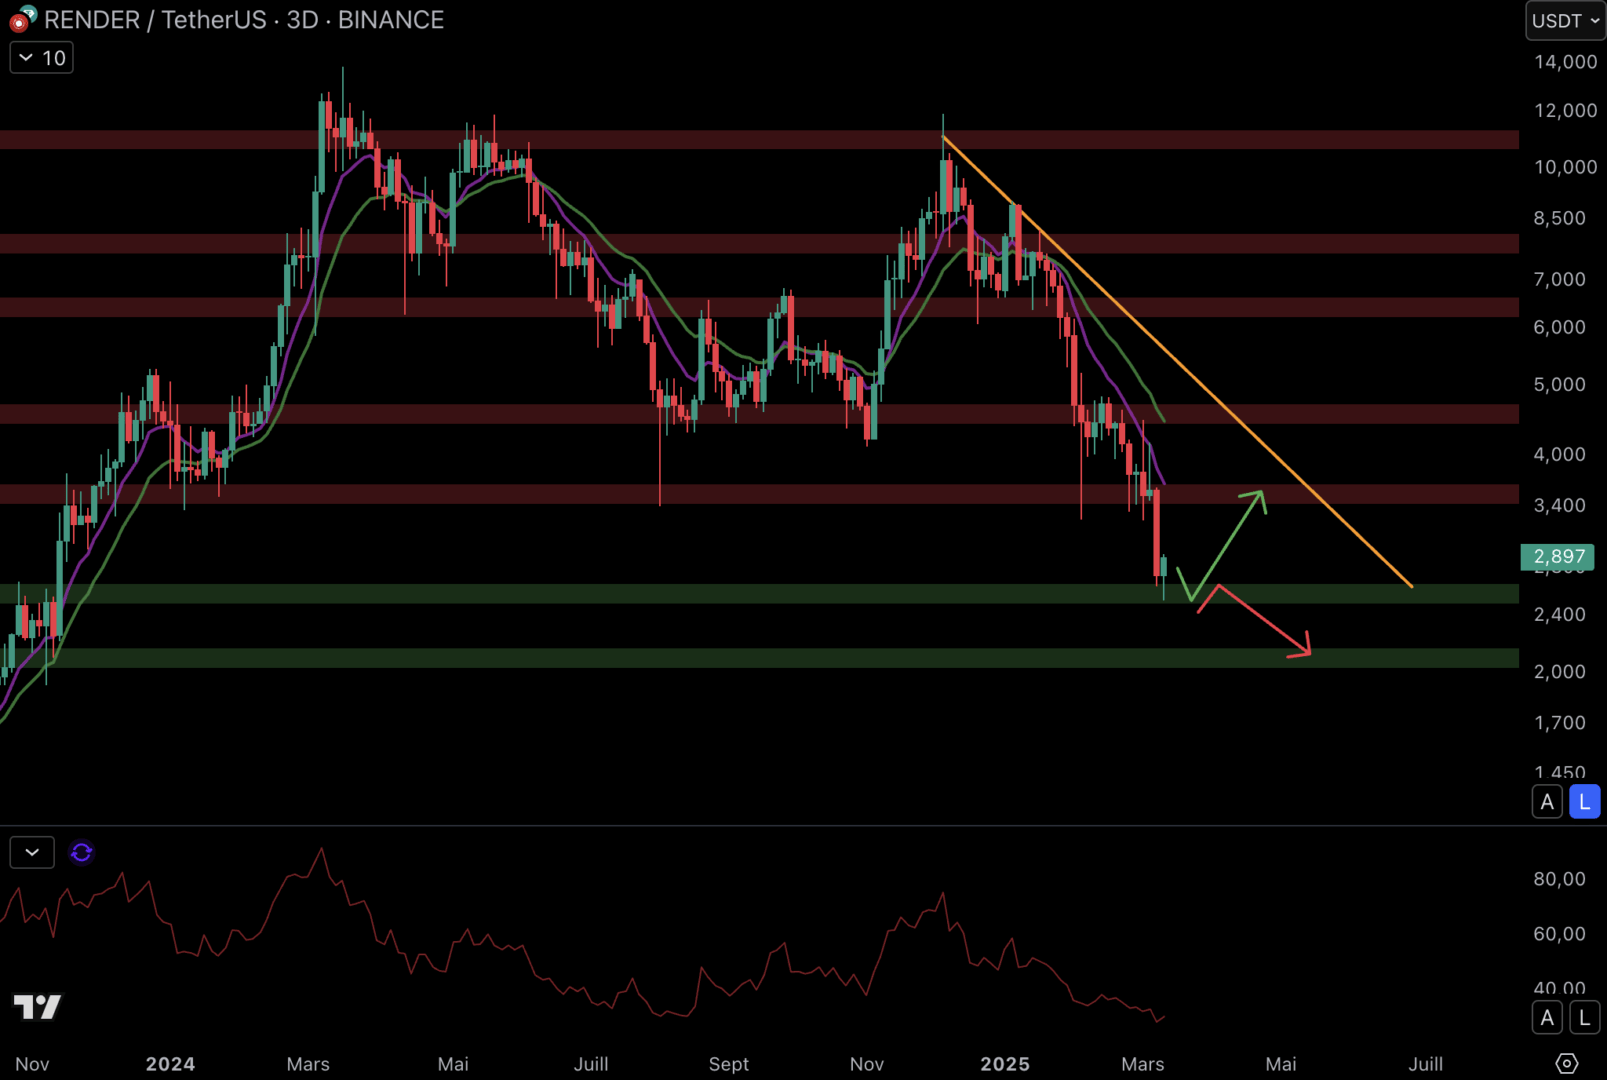
Task: Toggle auto scale (A) on main price pane
Action: click(x=1547, y=802)
